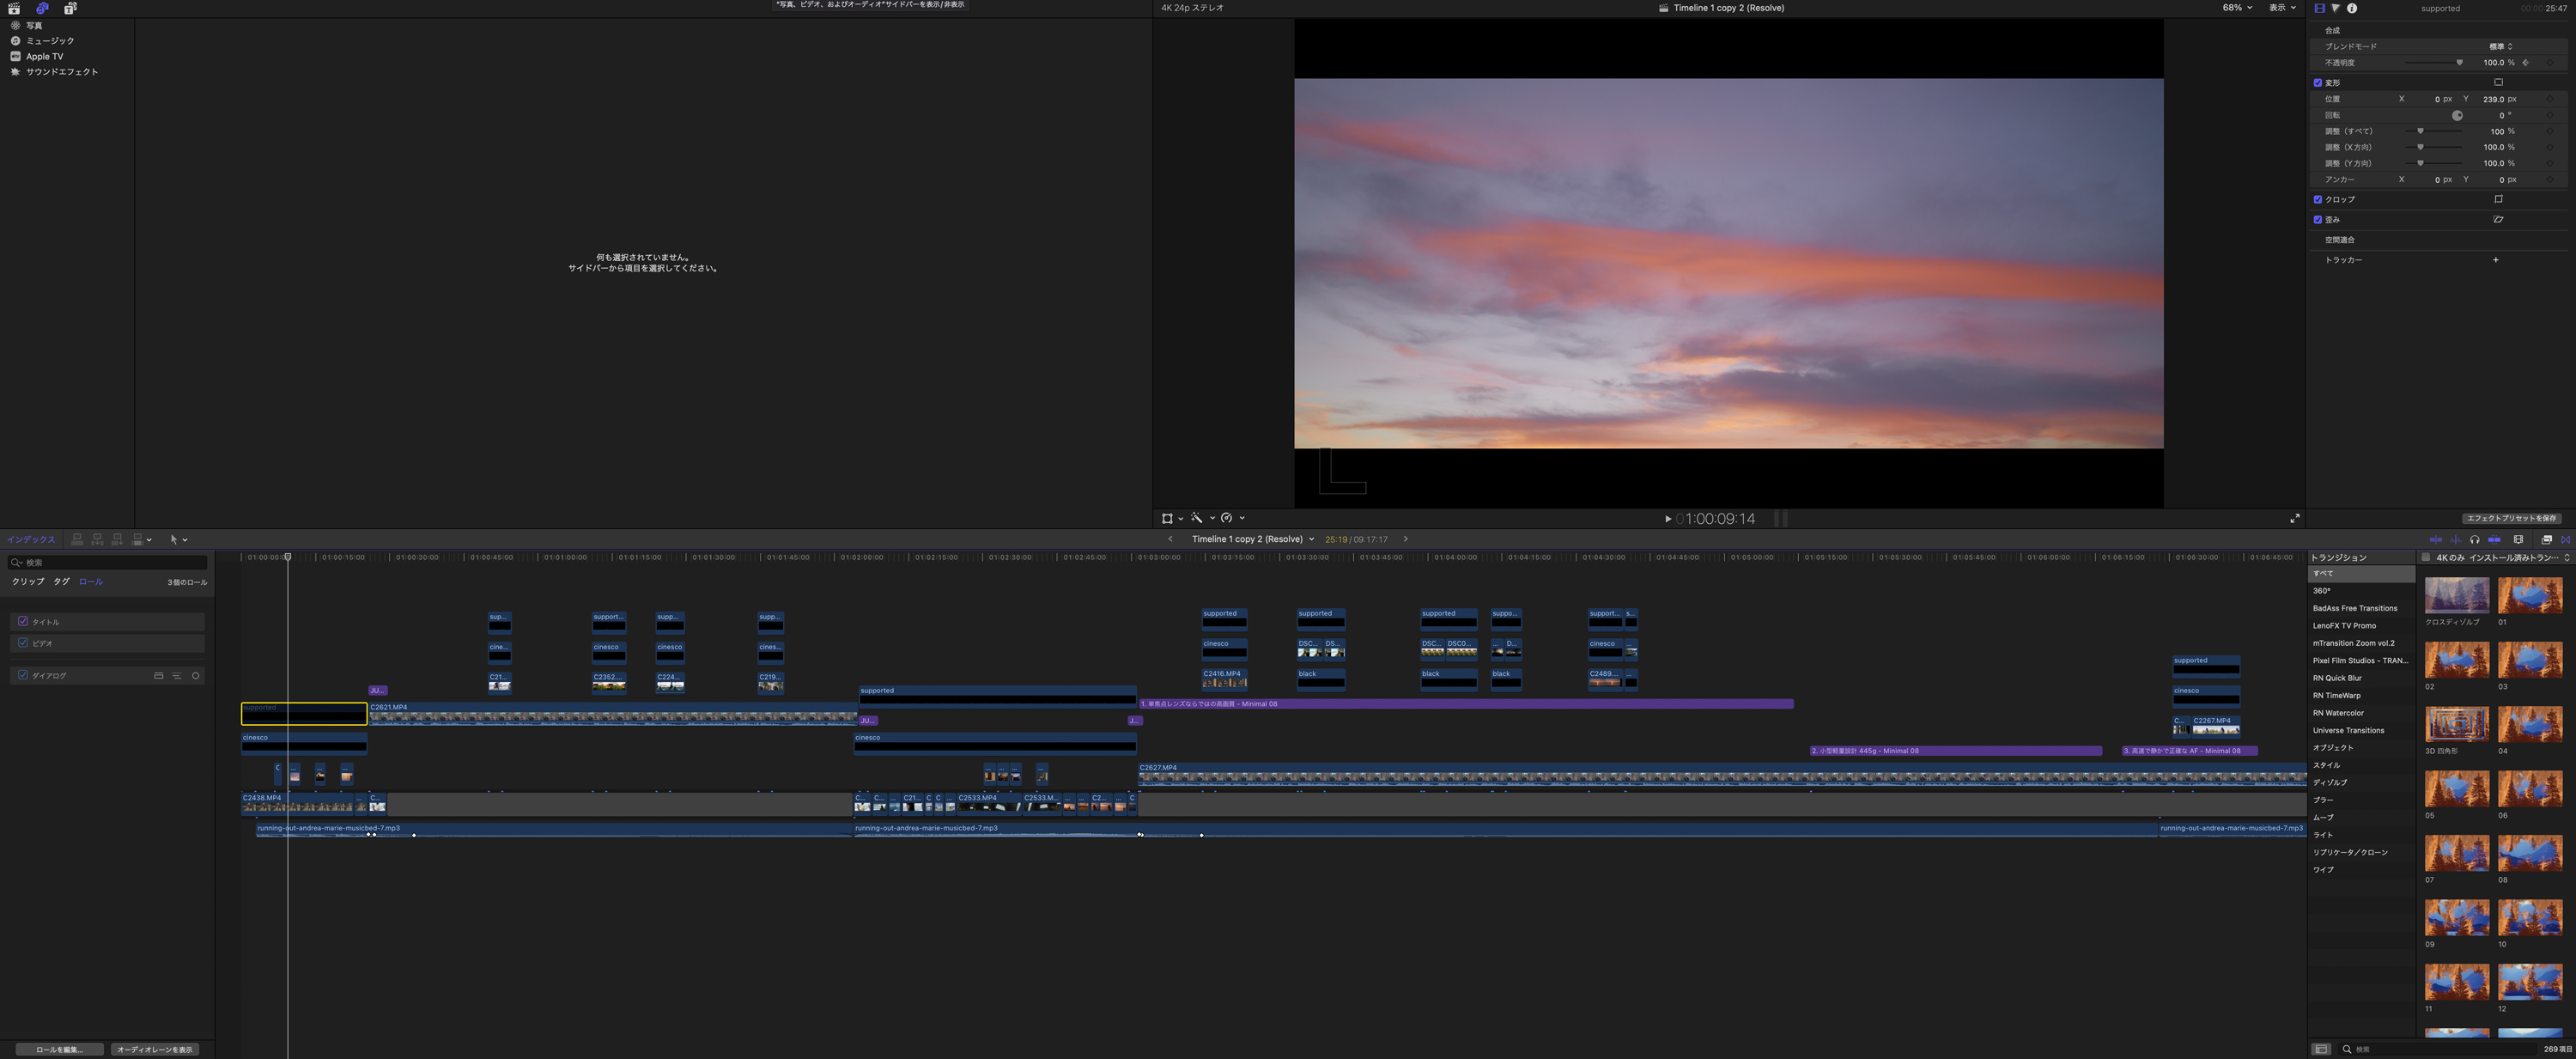Image resolution: width=2576 pixels, height=1059 pixels.
Task: Expand the Timeline 1 copy 2 project dropdown
Action: pyautogui.click(x=1311, y=539)
